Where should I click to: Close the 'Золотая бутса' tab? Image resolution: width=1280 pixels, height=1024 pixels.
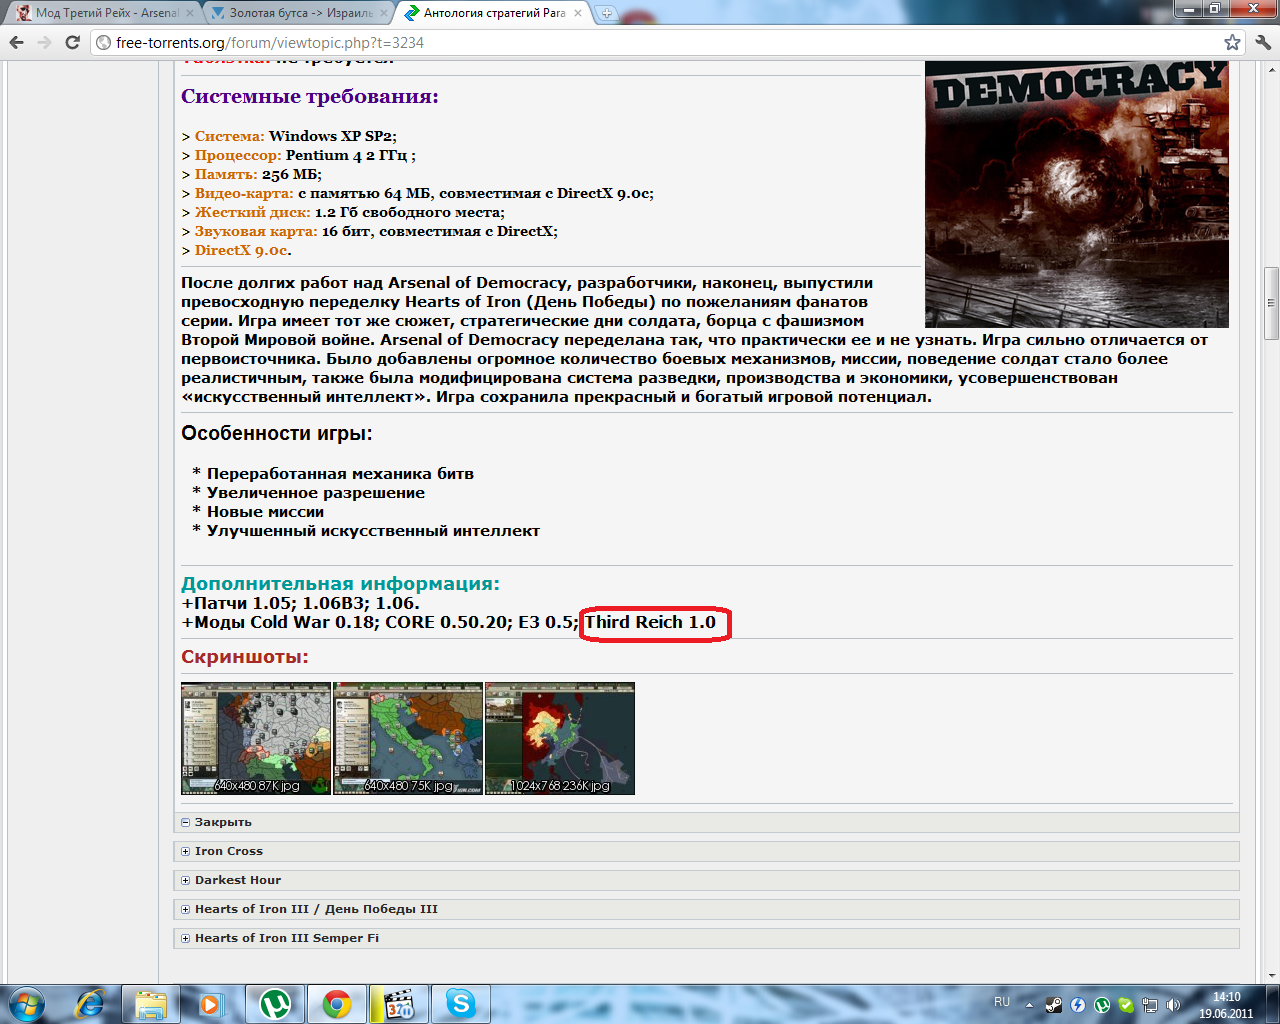(383, 13)
